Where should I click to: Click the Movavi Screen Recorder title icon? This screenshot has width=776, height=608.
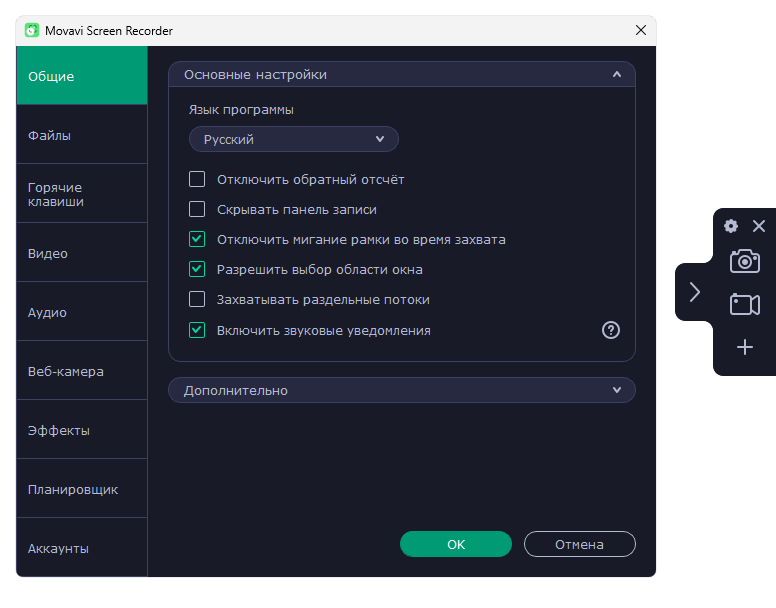(31, 30)
